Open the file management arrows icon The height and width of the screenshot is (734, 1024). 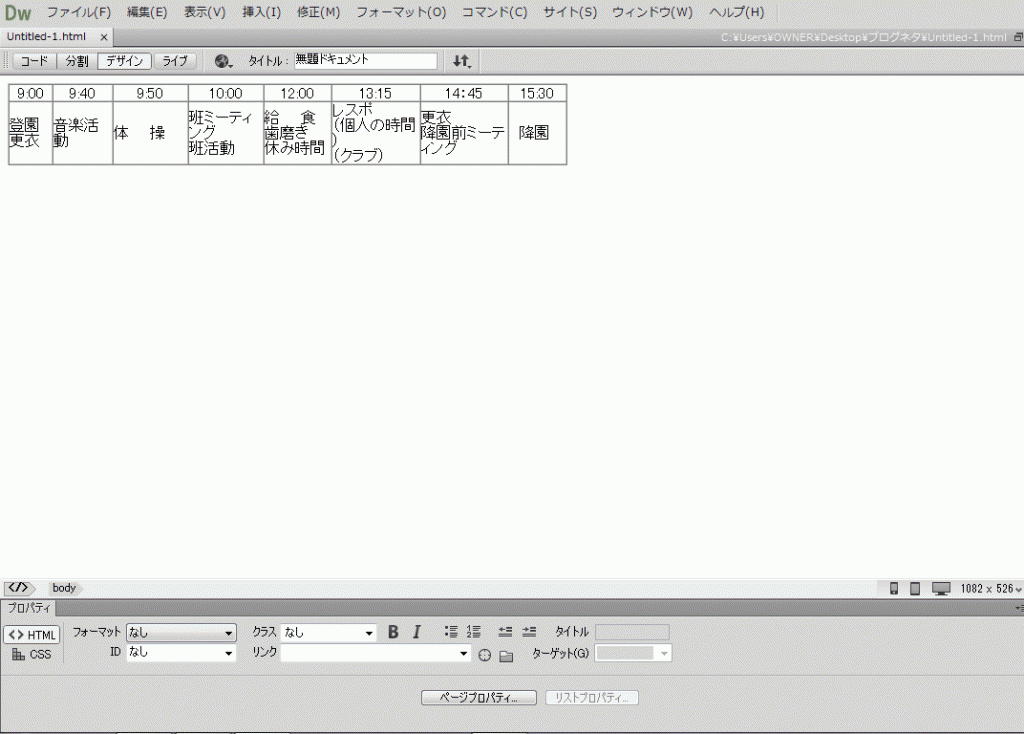pos(461,61)
